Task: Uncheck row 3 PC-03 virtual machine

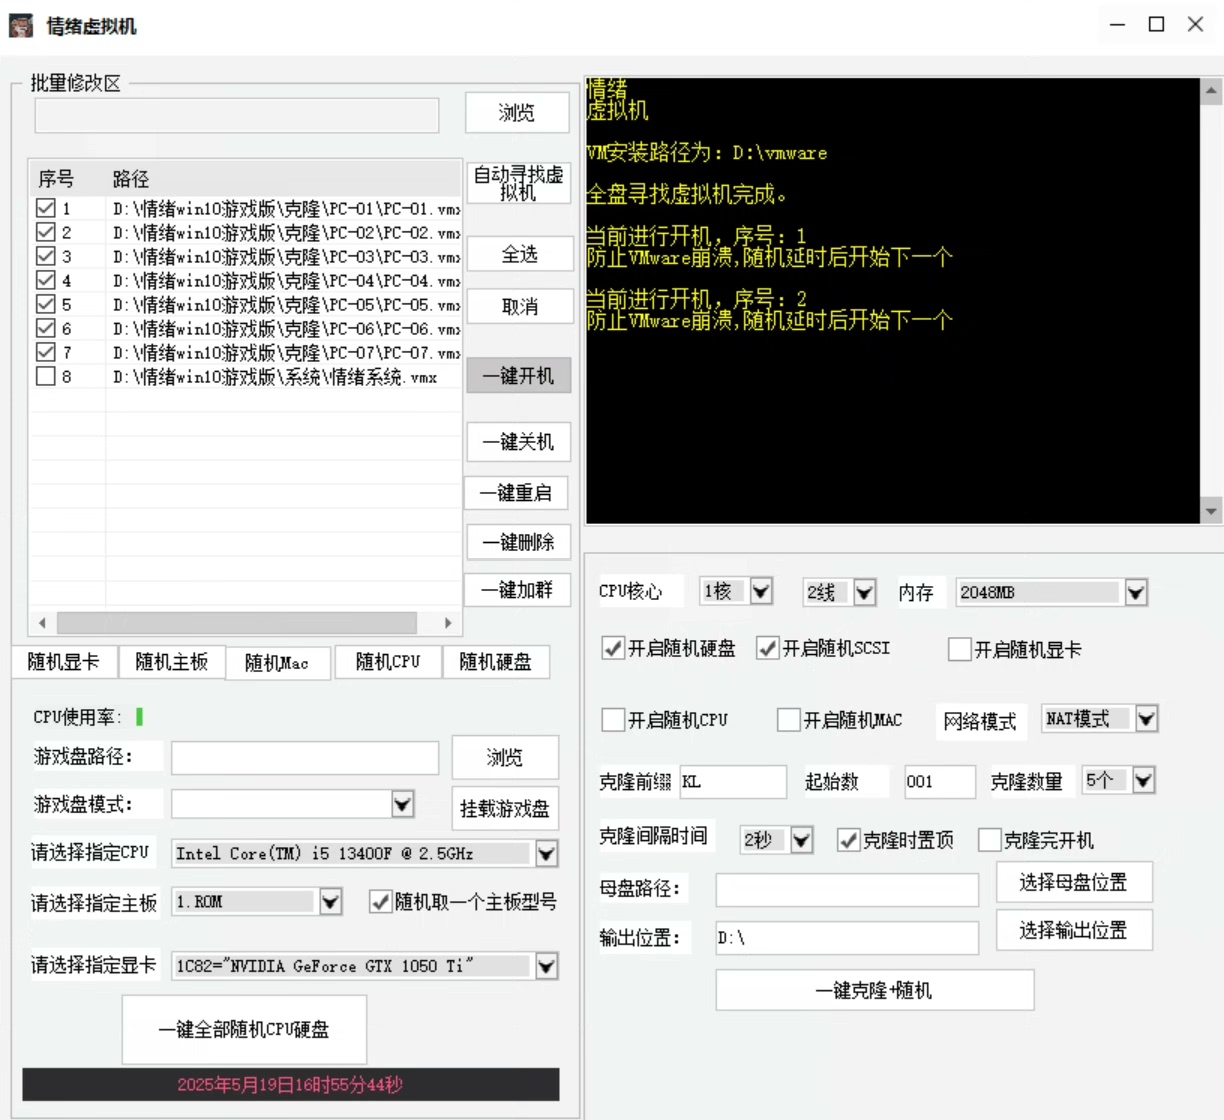Action: pos(45,256)
